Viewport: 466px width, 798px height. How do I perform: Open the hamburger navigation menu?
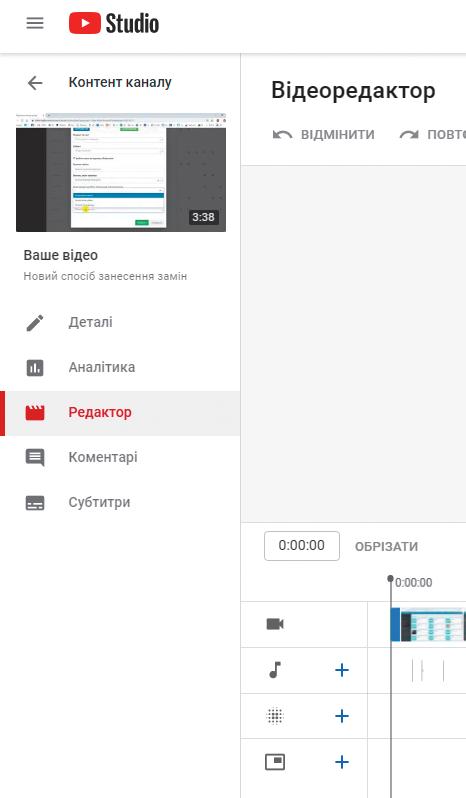[35, 23]
